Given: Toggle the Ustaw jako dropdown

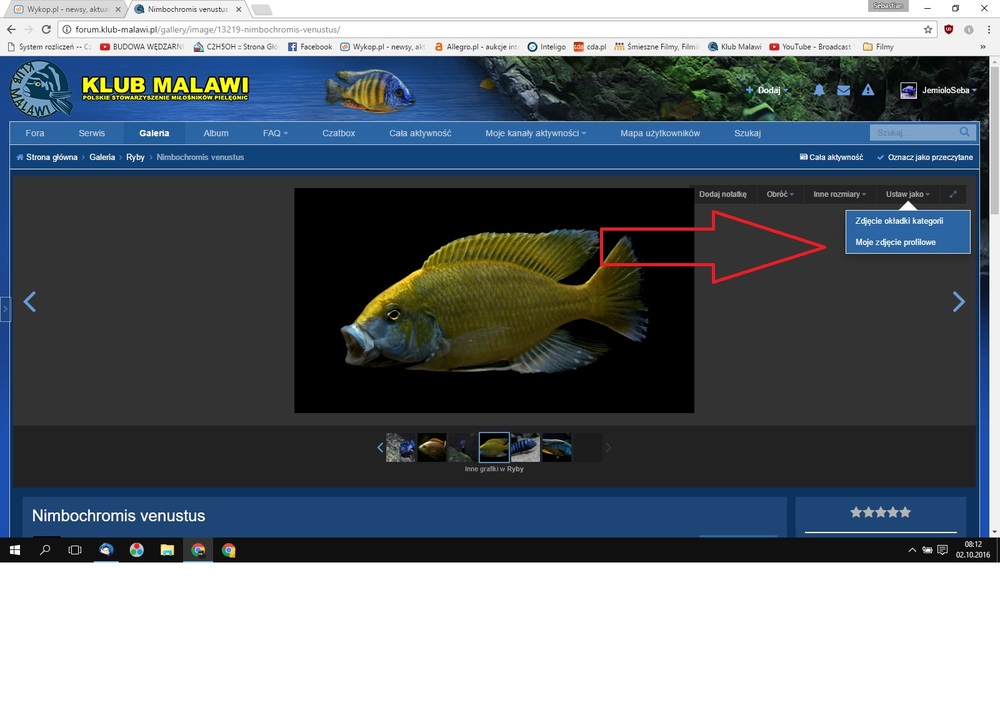Looking at the screenshot, I should coord(908,194).
